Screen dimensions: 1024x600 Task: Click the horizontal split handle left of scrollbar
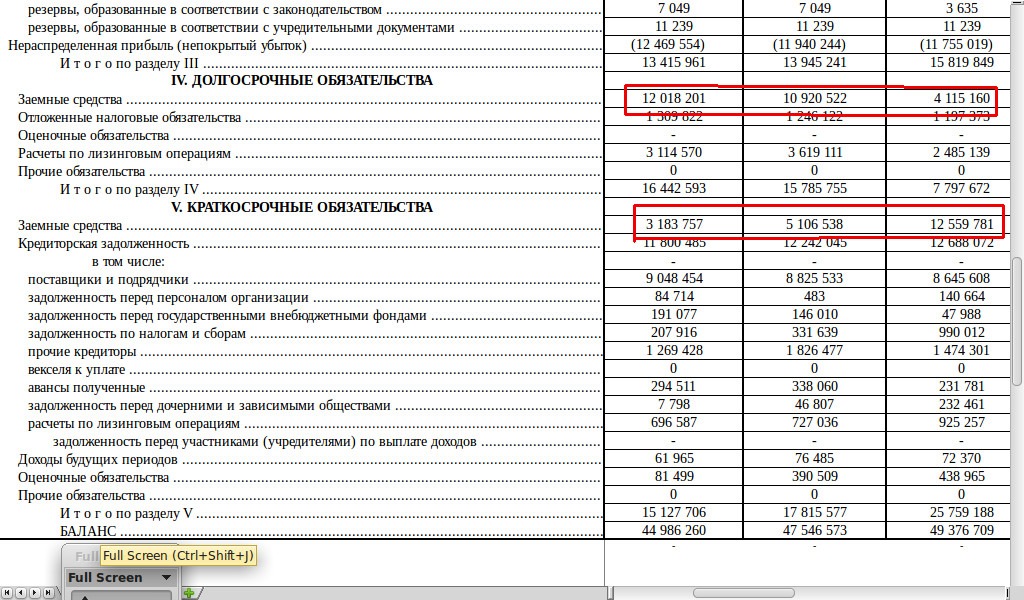coord(608,593)
